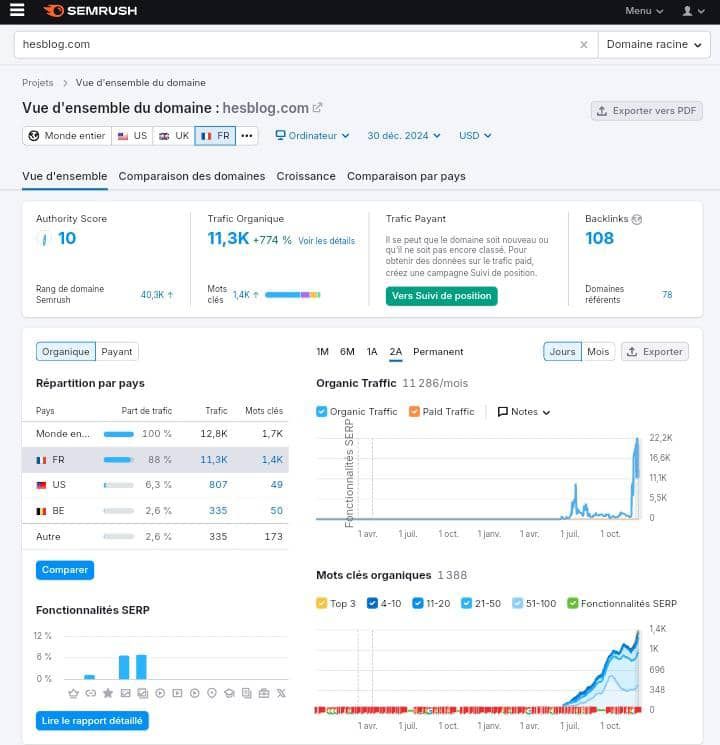The height and width of the screenshot is (745, 720).
Task: Switch to Comparaison par pays tab
Action: click(x=406, y=176)
